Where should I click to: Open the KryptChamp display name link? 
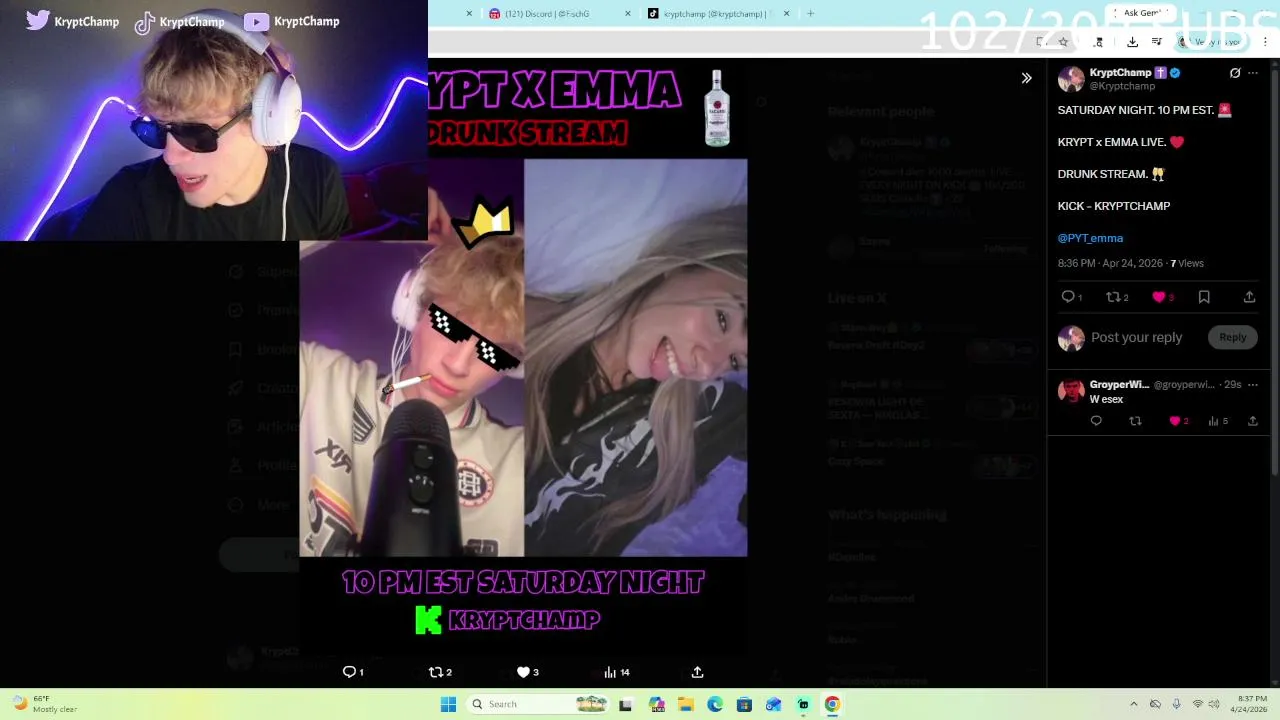pyautogui.click(x=1120, y=73)
